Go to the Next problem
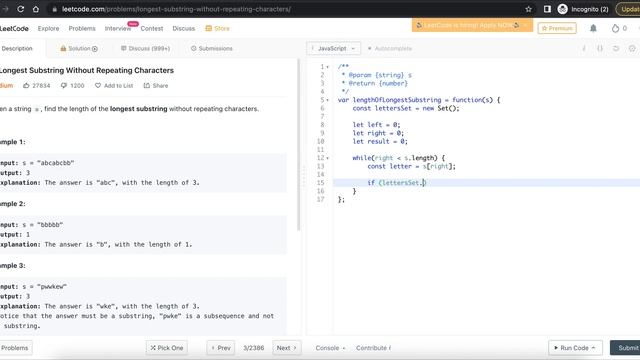The image size is (640, 360). pos(287,348)
